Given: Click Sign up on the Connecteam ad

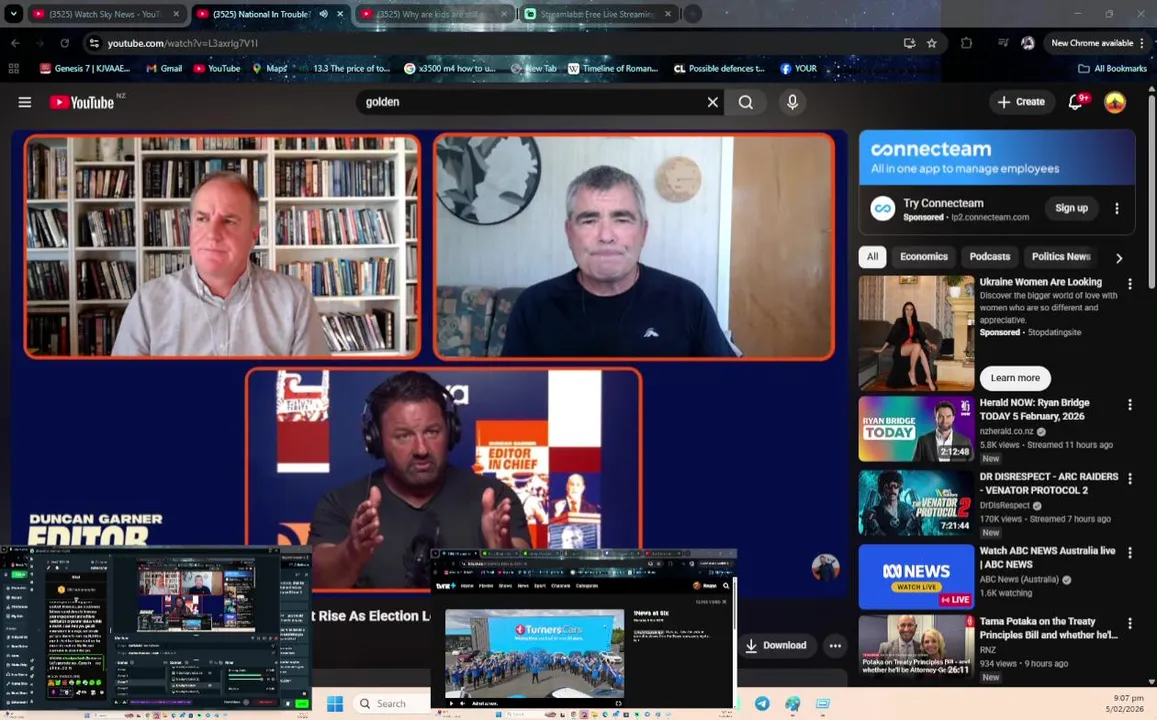Looking at the screenshot, I should (x=1071, y=208).
